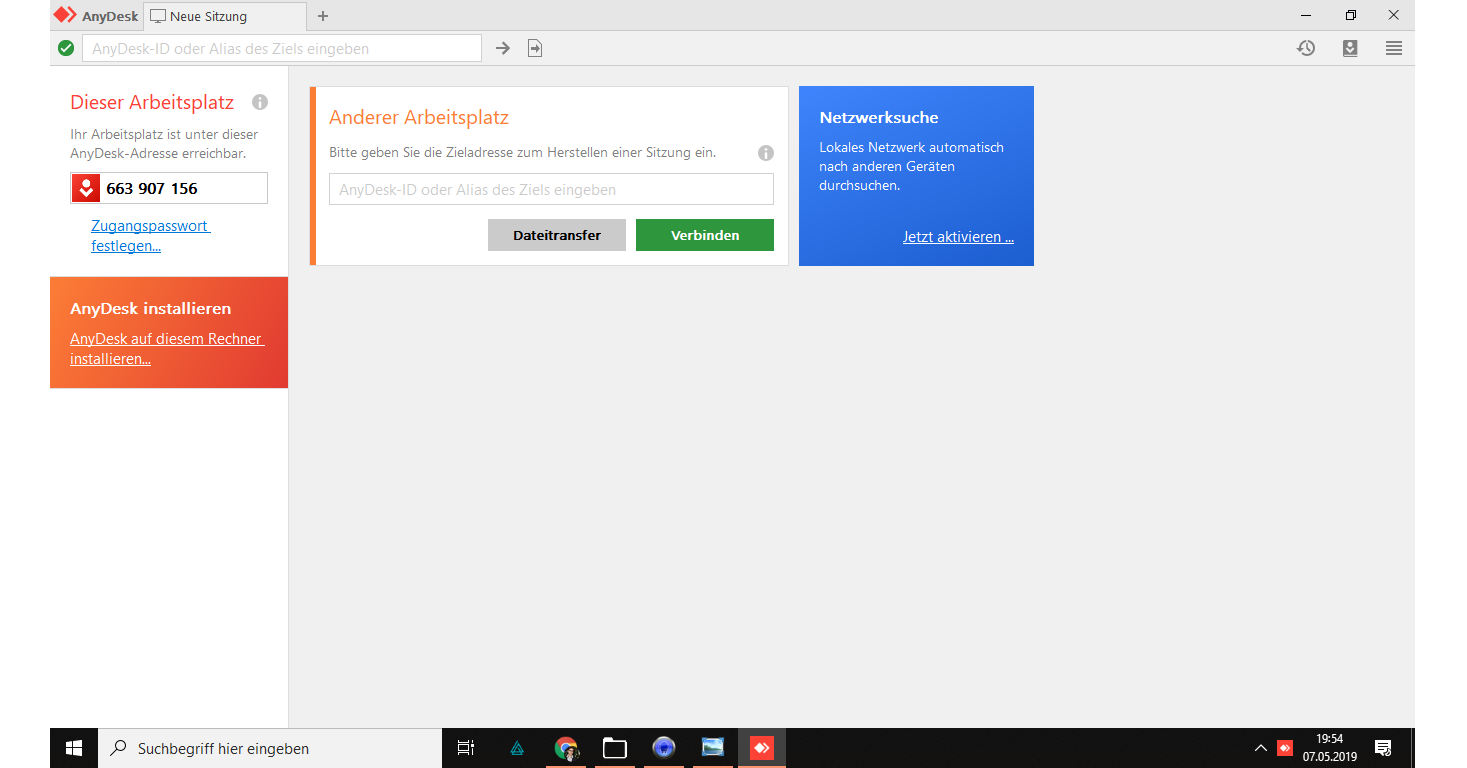This screenshot has height=768, width=1467.
Task: Click AnyDesk auf diesem Rechner installieren link
Action: pos(166,349)
